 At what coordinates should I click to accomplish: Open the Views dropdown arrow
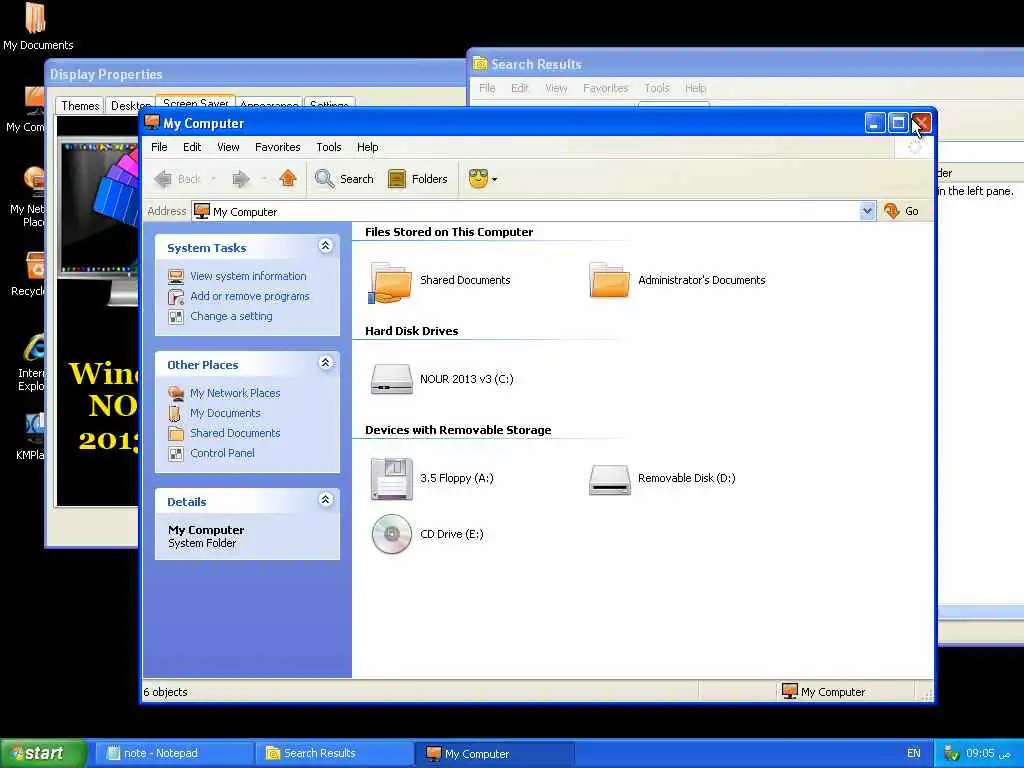(x=494, y=180)
